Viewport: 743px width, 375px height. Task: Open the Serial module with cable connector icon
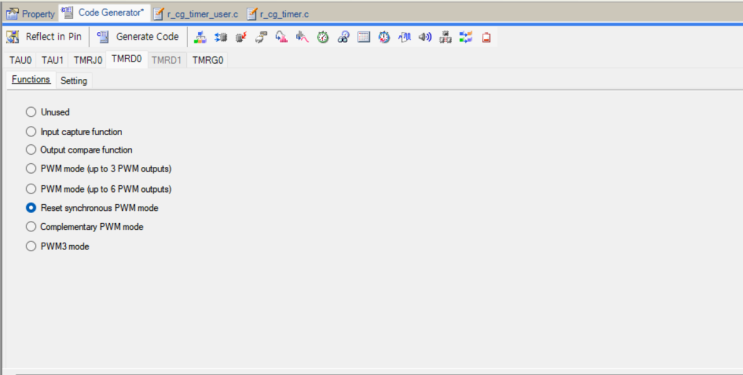pyautogui.click(x=261, y=37)
